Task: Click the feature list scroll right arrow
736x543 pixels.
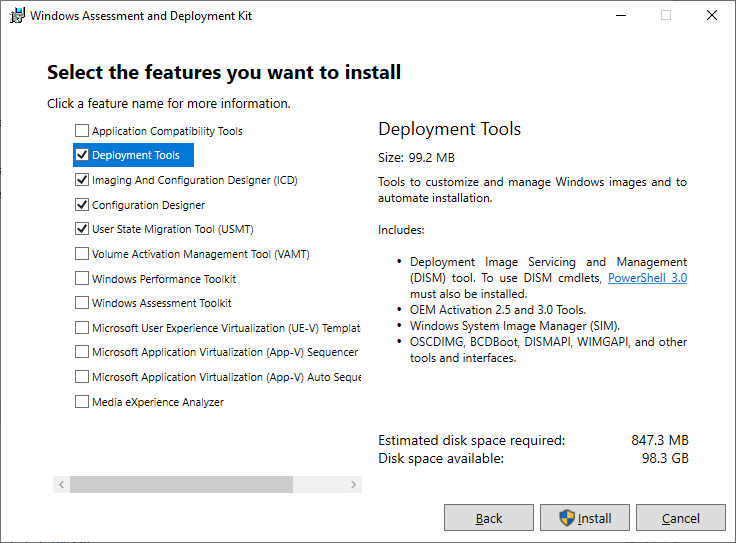Action: [353, 484]
